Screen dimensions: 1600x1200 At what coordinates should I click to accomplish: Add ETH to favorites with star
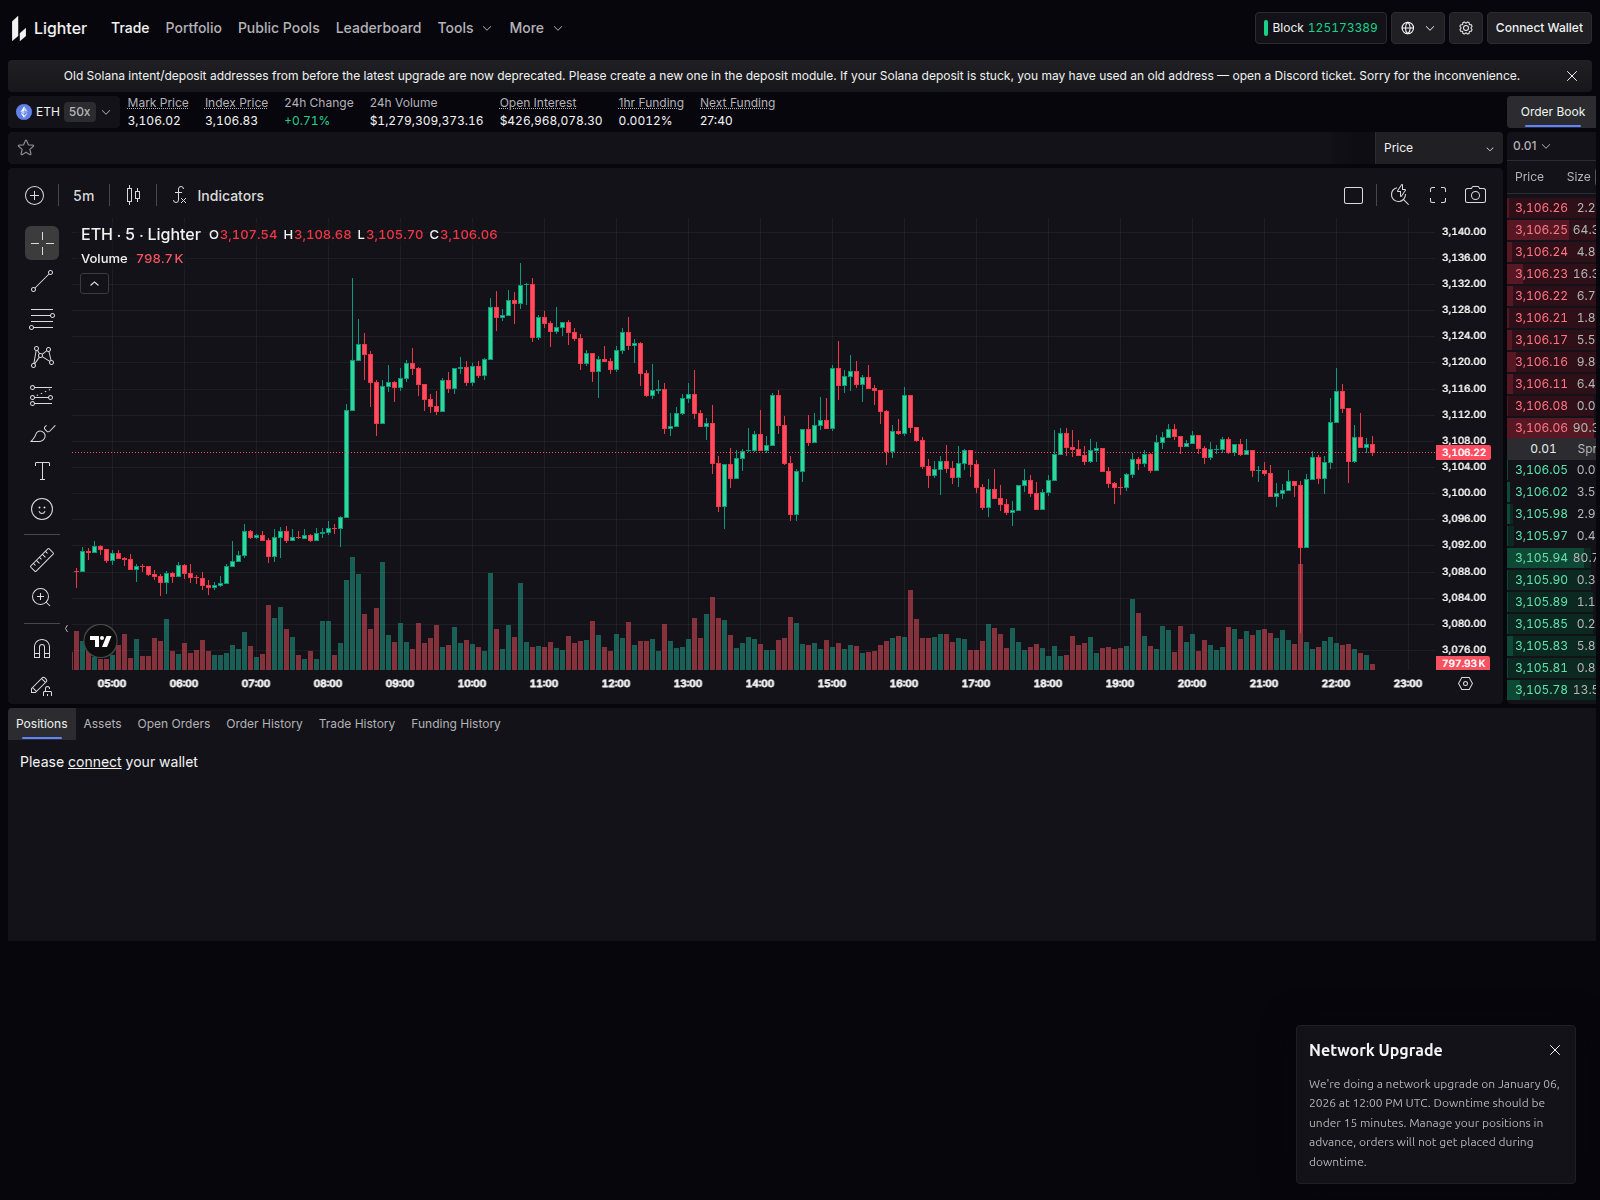click(x=26, y=148)
